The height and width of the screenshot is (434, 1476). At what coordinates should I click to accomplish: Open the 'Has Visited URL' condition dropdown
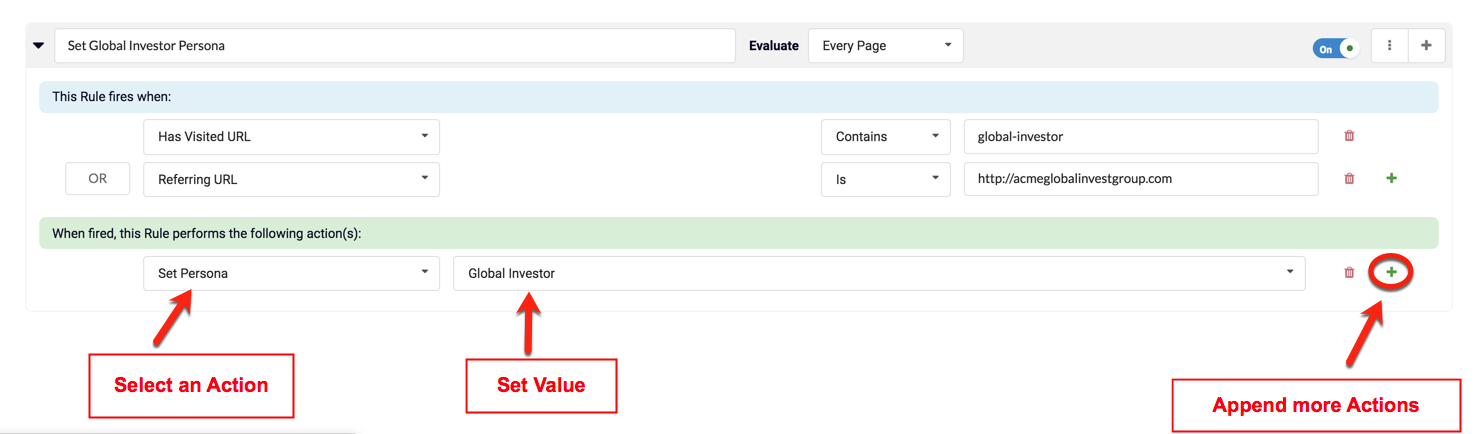point(291,137)
